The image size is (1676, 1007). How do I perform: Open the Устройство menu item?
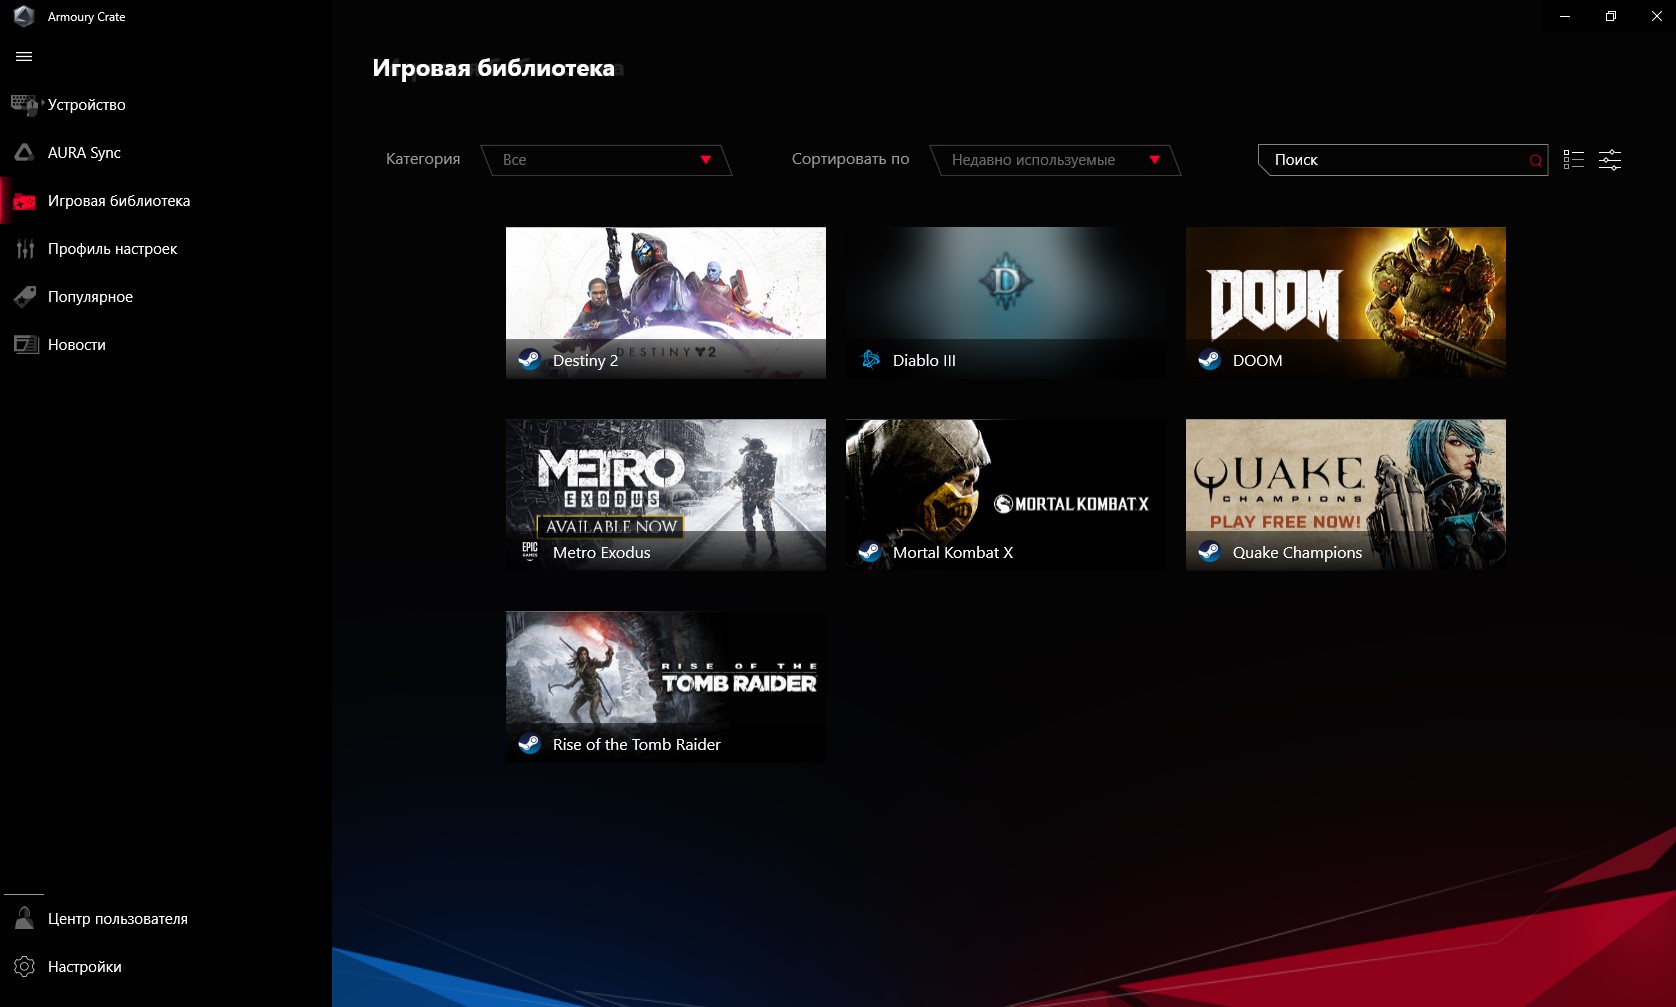click(x=166, y=104)
